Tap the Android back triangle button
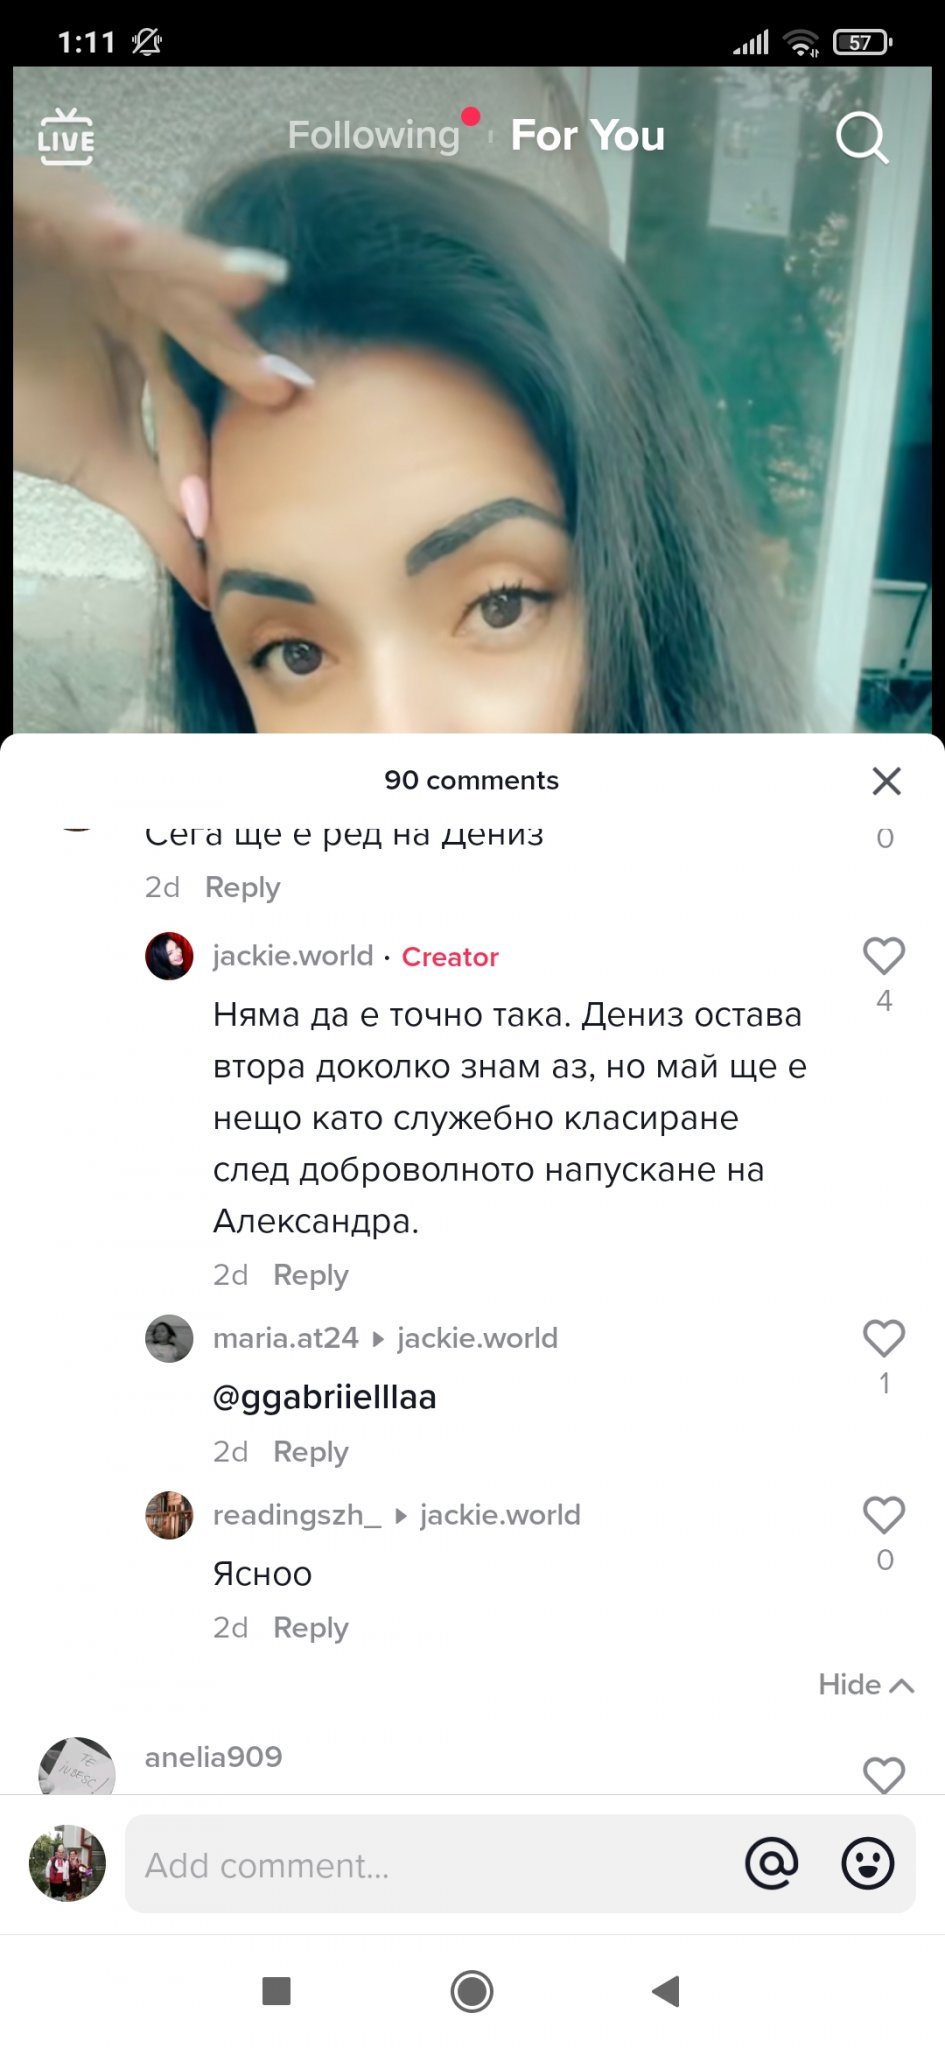945x2048 pixels. 666,1991
